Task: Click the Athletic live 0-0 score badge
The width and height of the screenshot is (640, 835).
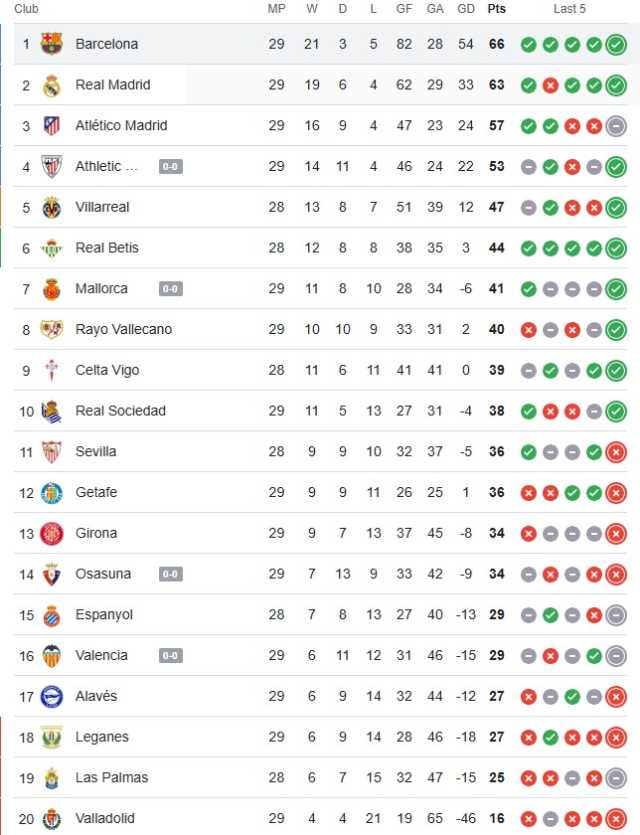Action: [x=170, y=167]
